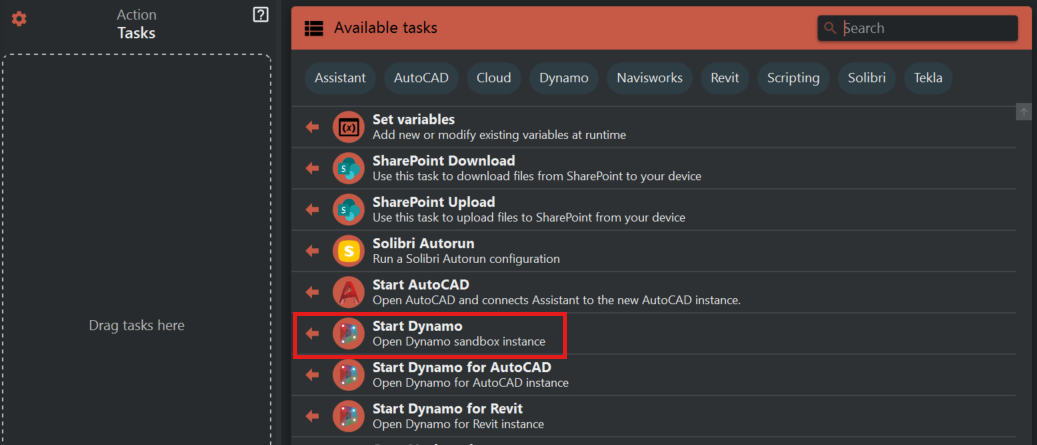Click Start AutoCAD description text
Screen dimensions: 1037x445
(556, 300)
